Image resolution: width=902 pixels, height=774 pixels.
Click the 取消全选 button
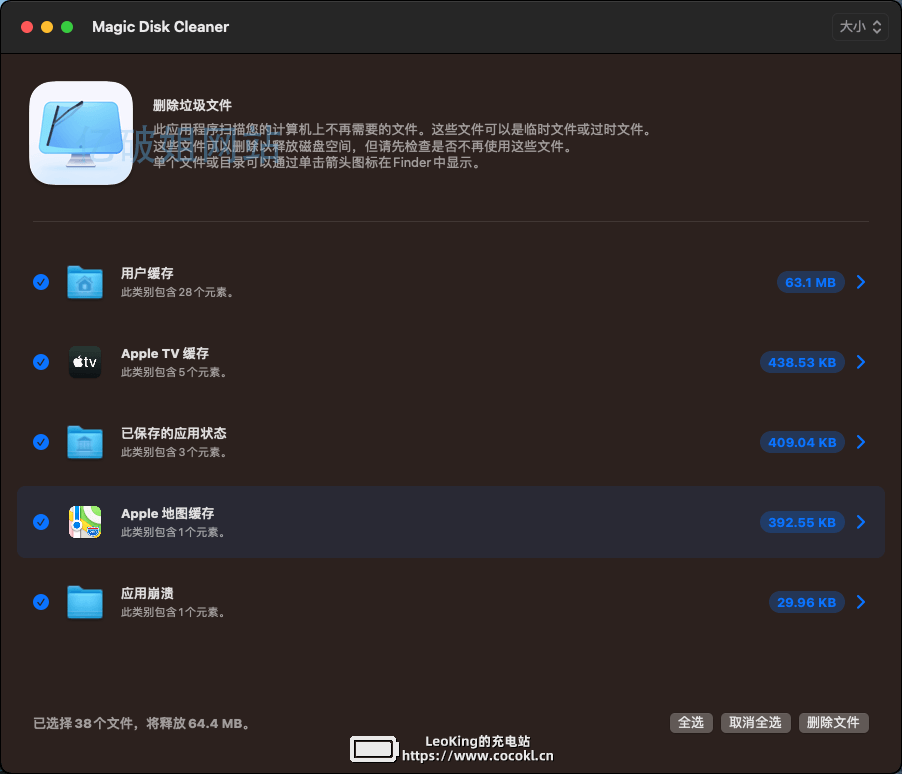[755, 723]
